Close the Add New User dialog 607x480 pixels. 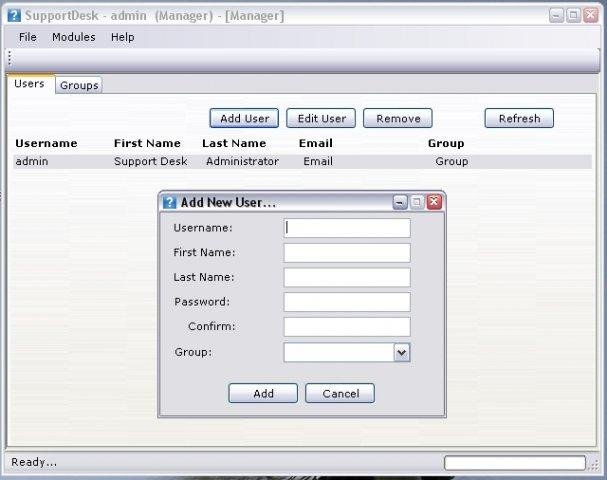tap(434, 202)
